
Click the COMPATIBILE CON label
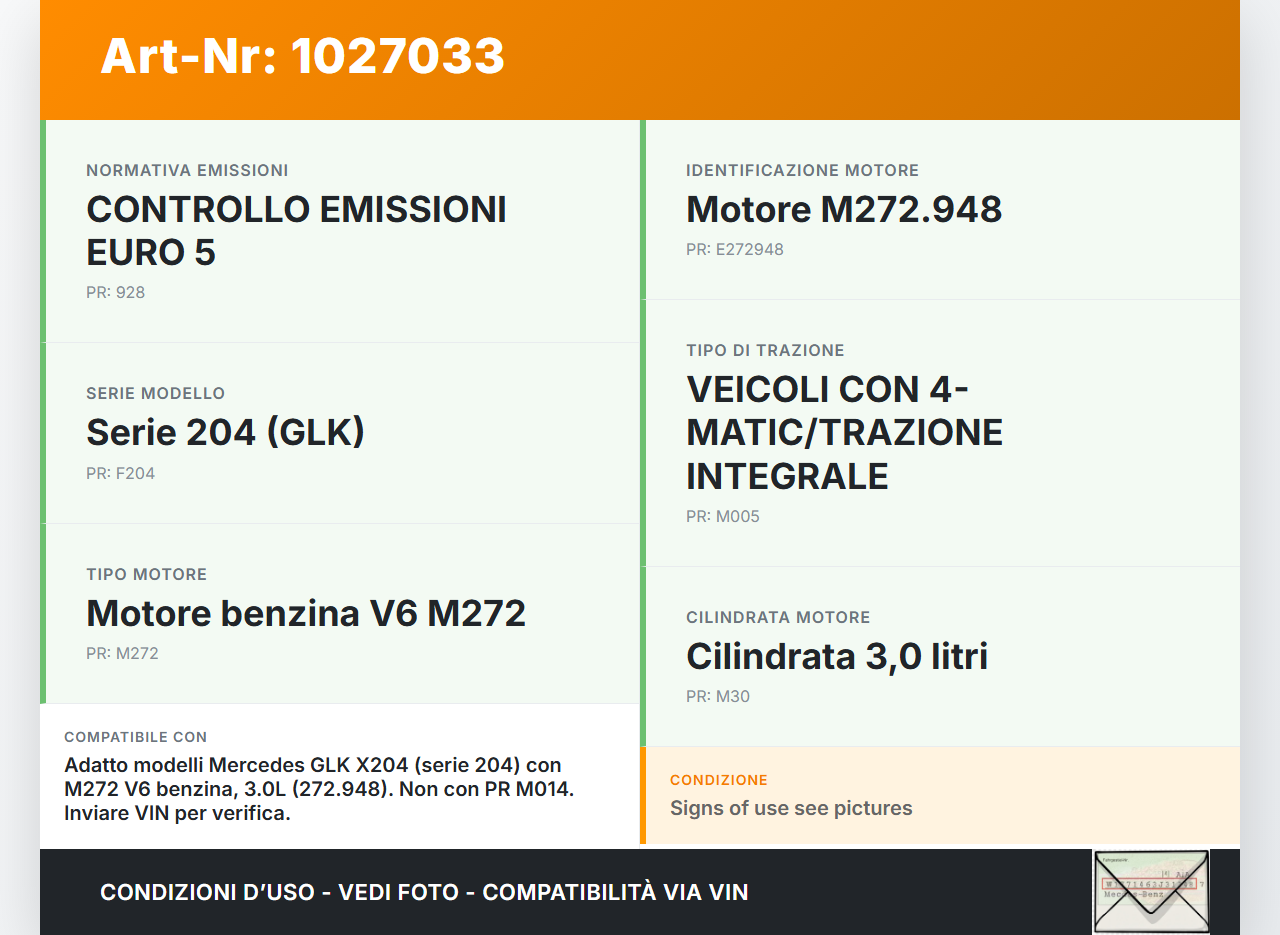point(135,737)
